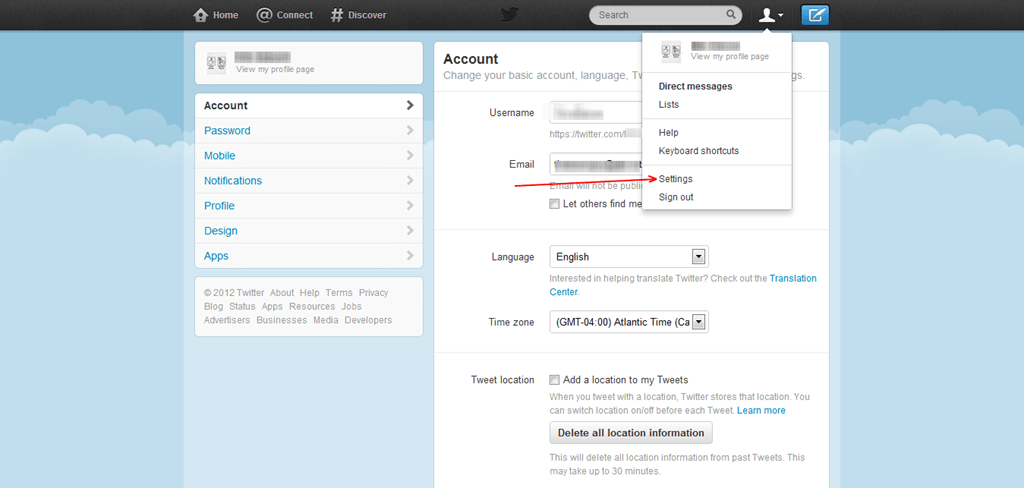
Task: Toggle Let others find me checkbox
Action: (x=554, y=204)
